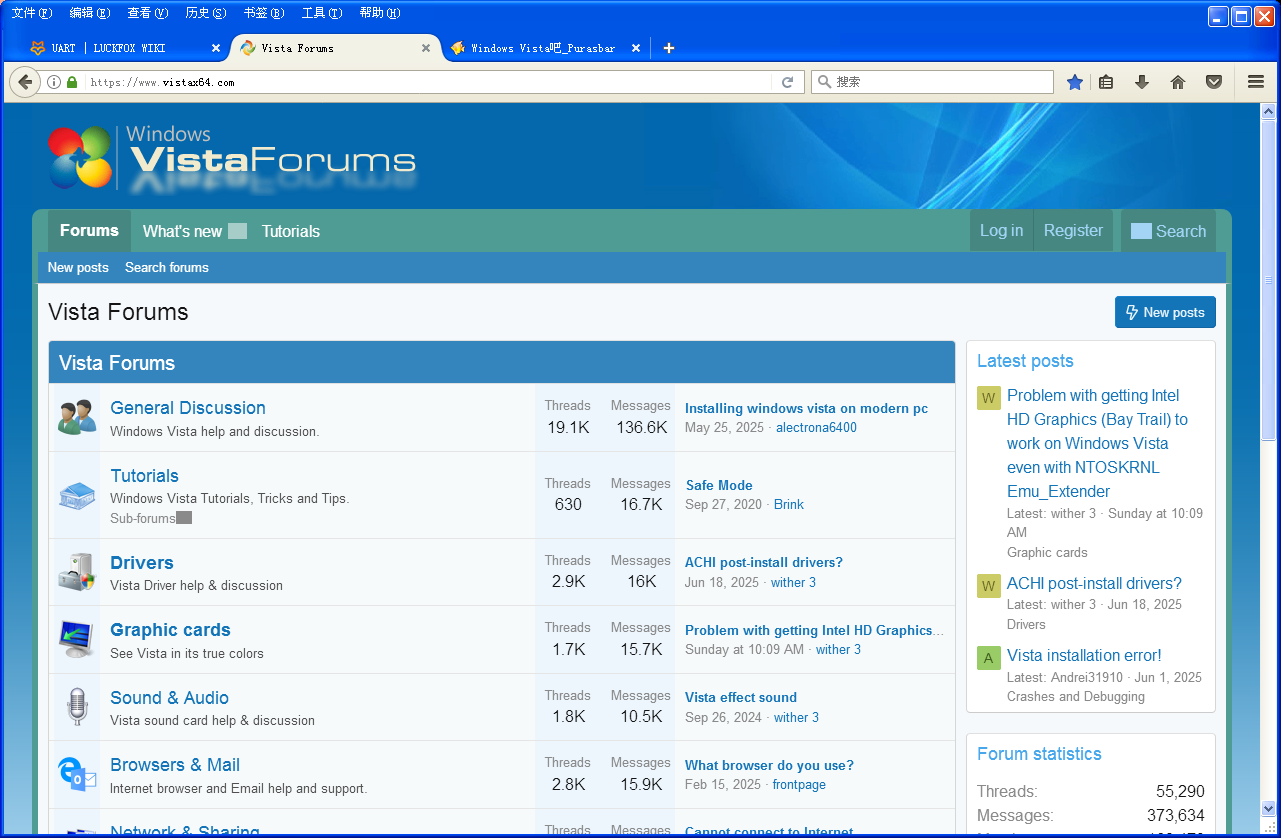The height and width of the screenshot is (838, 1281).
Task: Click avatar W beside ACHI post-install drivers
Action: [x=988, y=586]
